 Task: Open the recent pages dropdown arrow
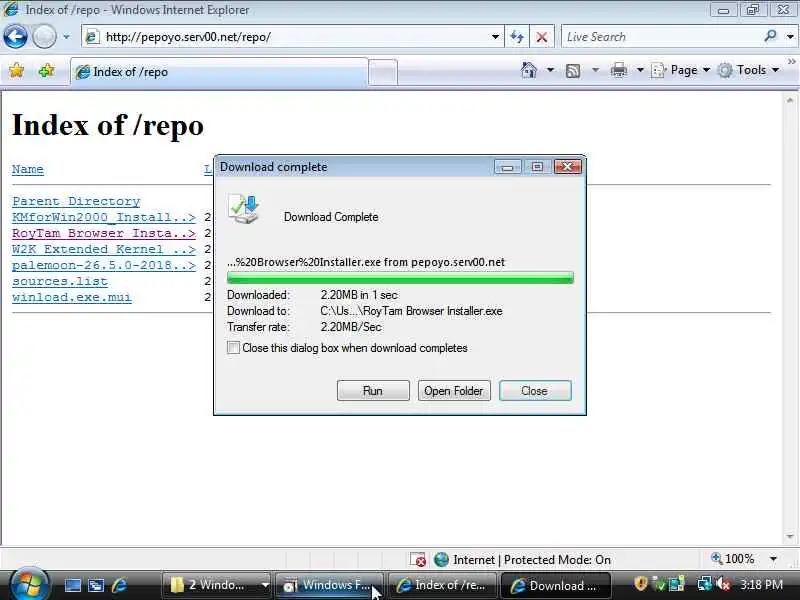66,37
